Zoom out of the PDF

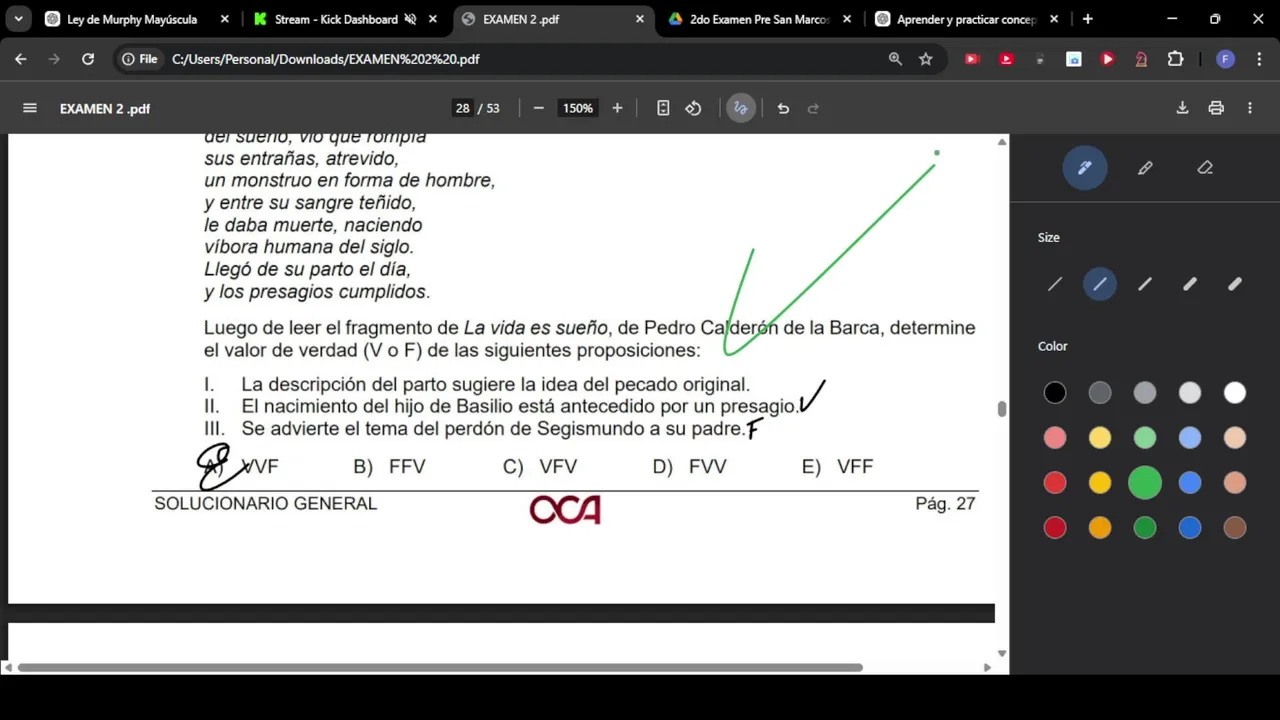click(x=538, y=108)
